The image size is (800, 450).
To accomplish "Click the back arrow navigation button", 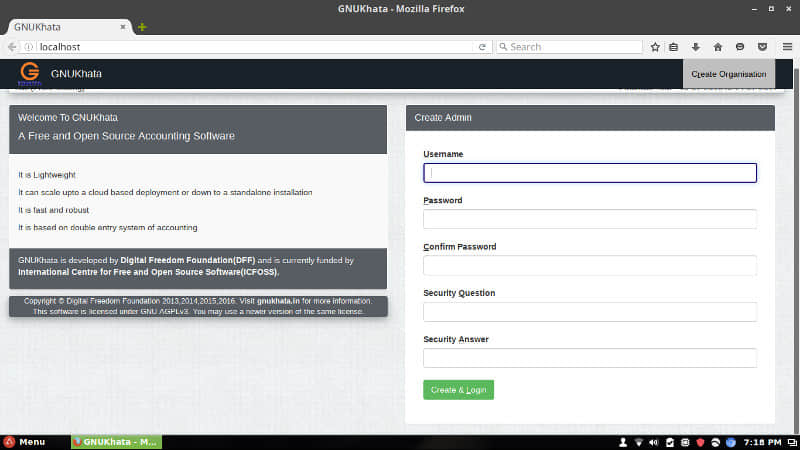I will coord(12,47).
